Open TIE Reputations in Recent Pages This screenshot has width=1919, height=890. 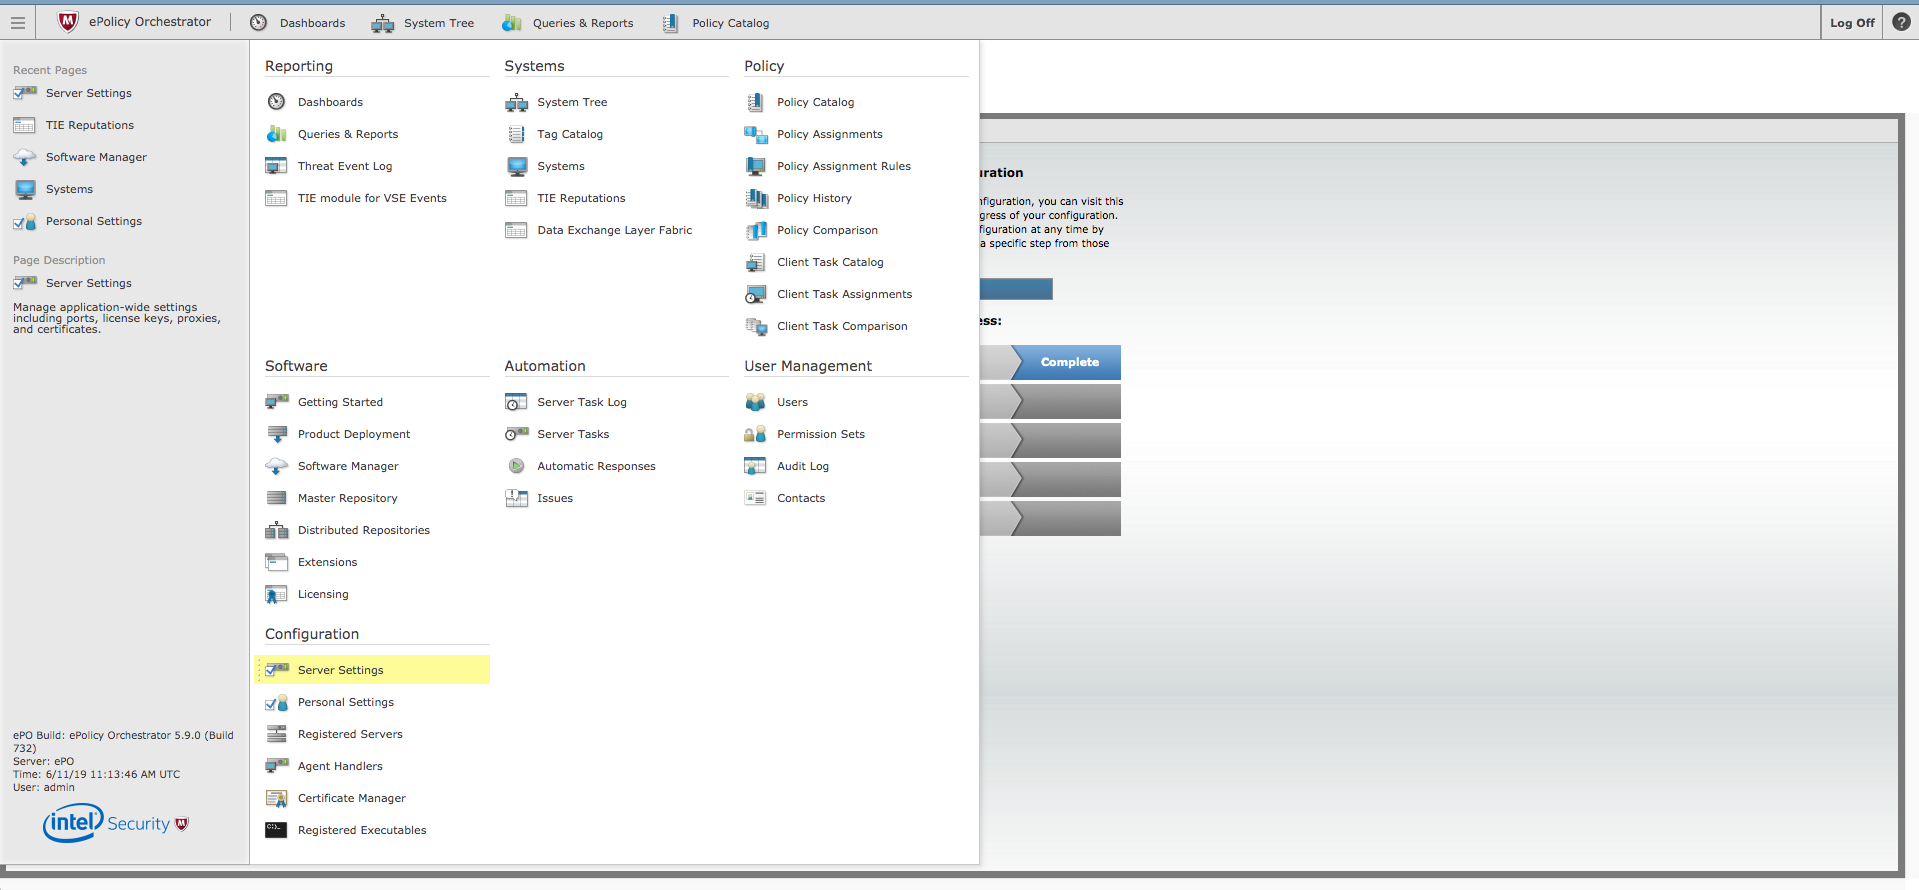(90, 125)
